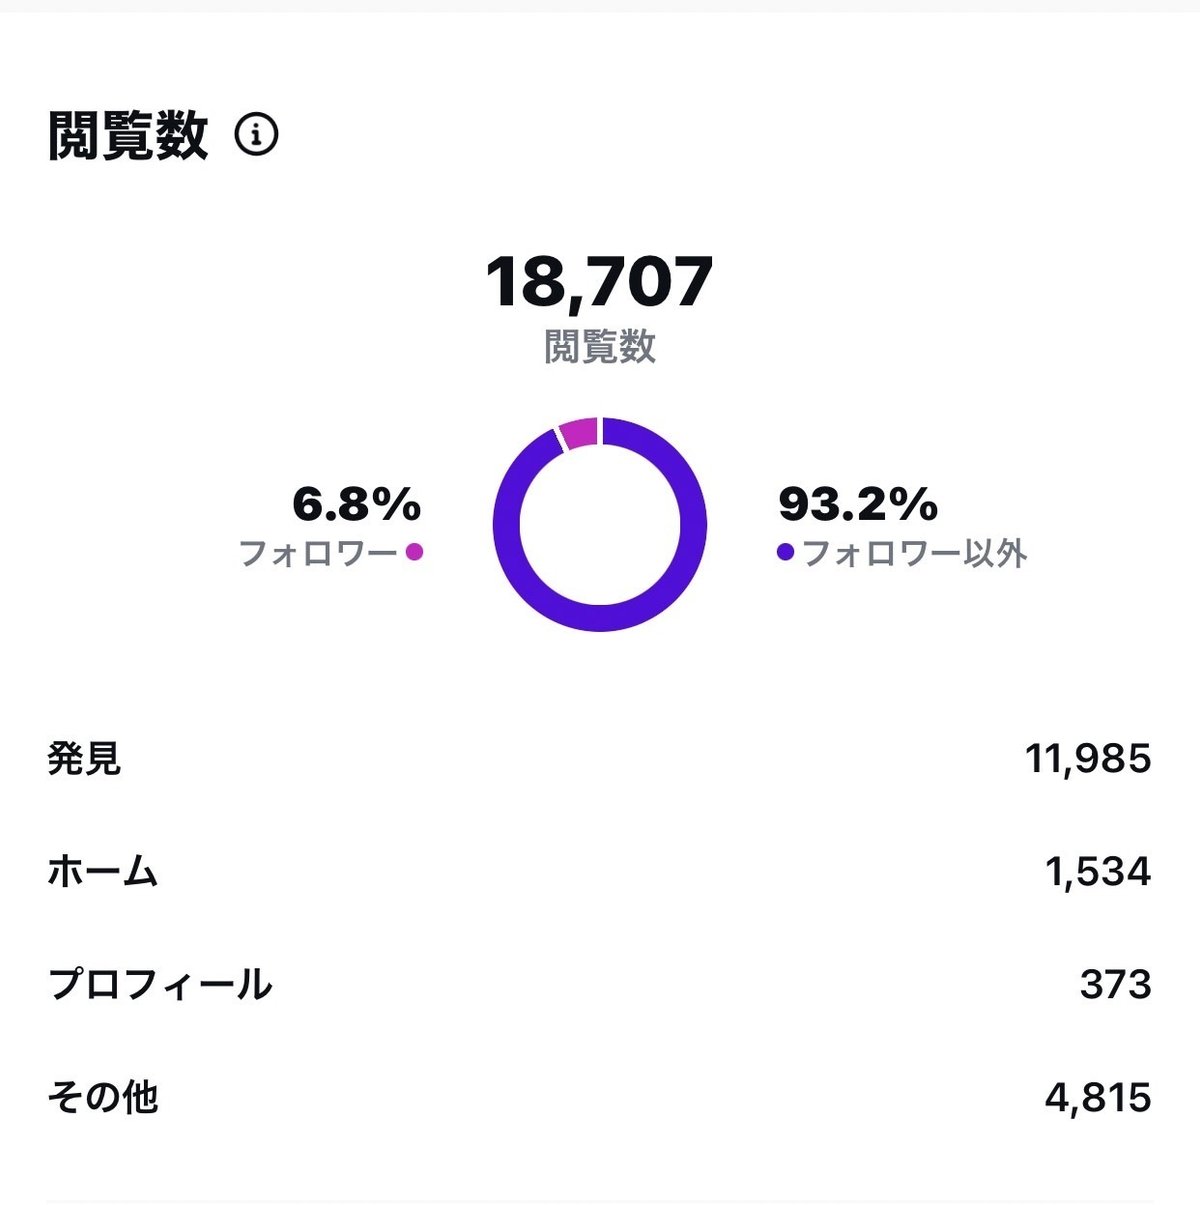The width and height of the screenshot is (1200, 1205).
Task: Click the 1,534 home count
Action: 1098,873
